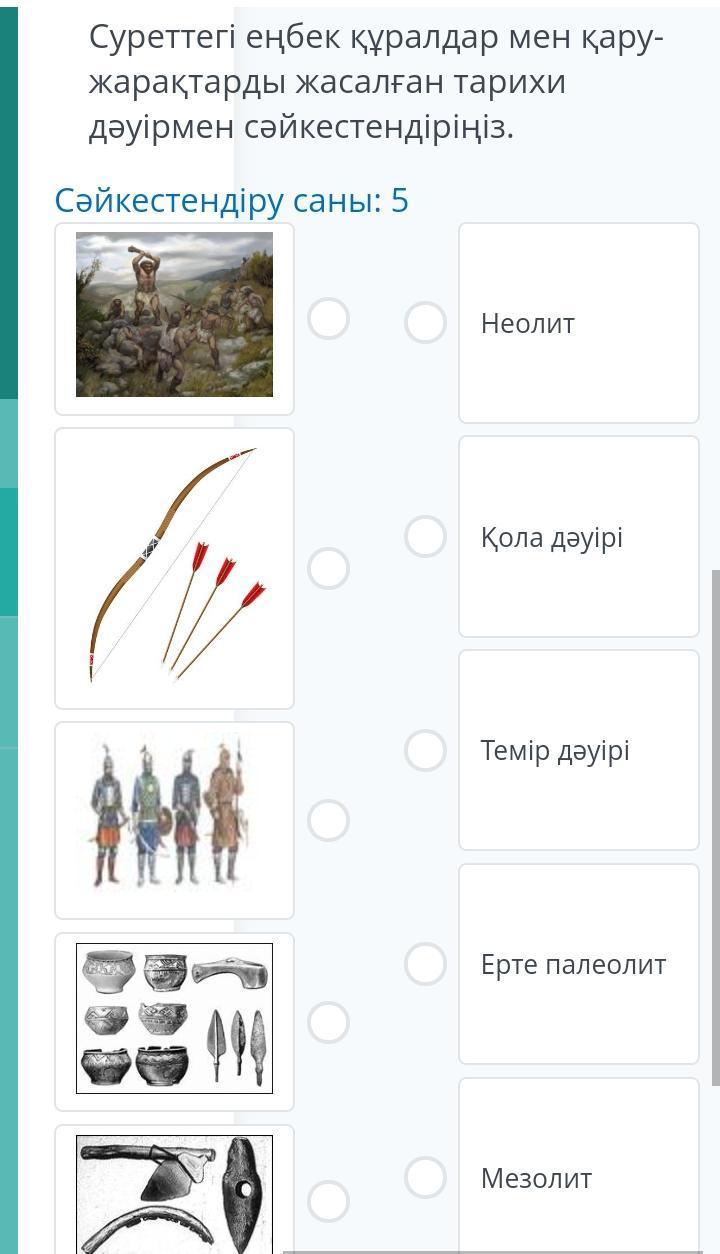Click the Қола дәуірі answer card

pyautogui.click(x=579, y=536)
